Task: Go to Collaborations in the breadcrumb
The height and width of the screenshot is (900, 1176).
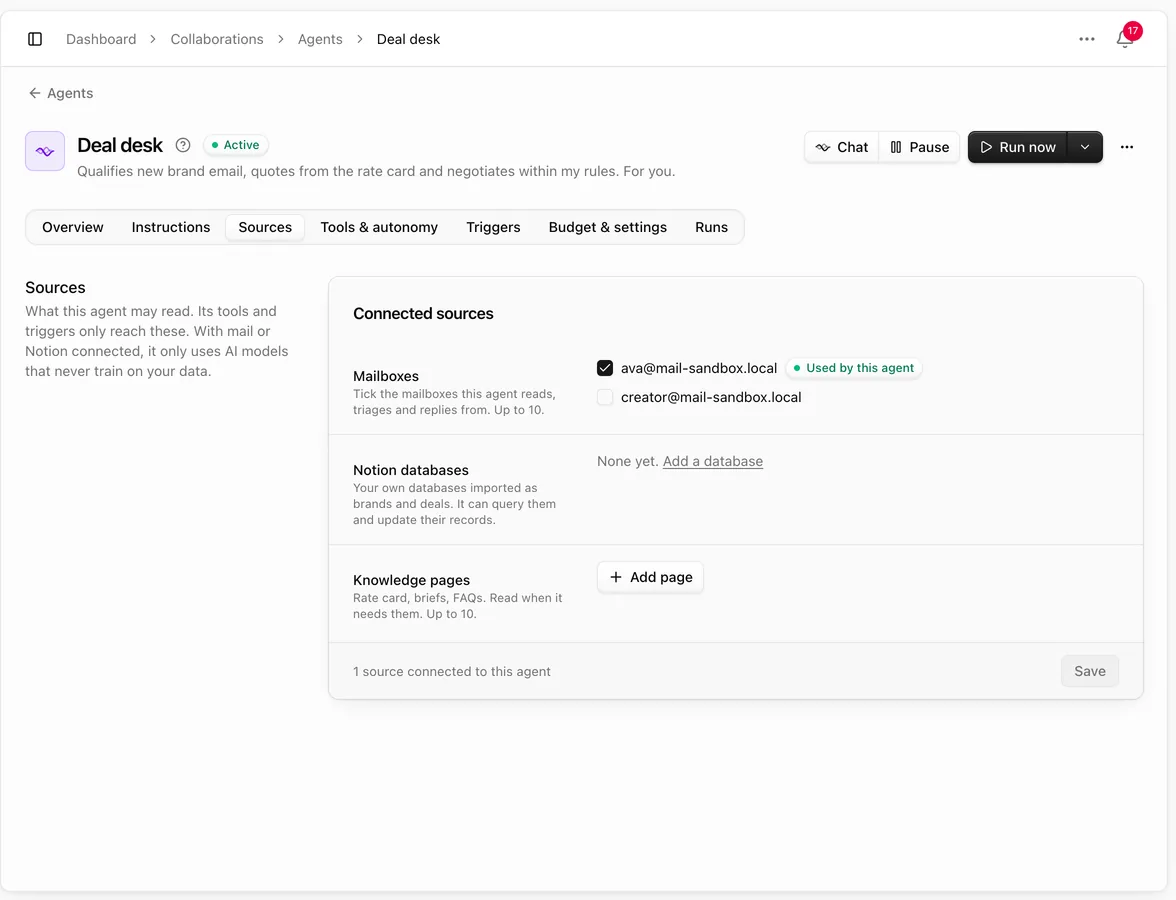Action: point(217,39)
